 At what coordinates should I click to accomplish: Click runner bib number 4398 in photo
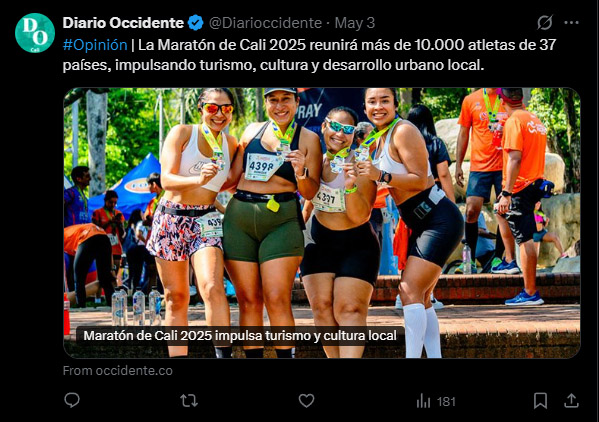[x=260, y=167]
